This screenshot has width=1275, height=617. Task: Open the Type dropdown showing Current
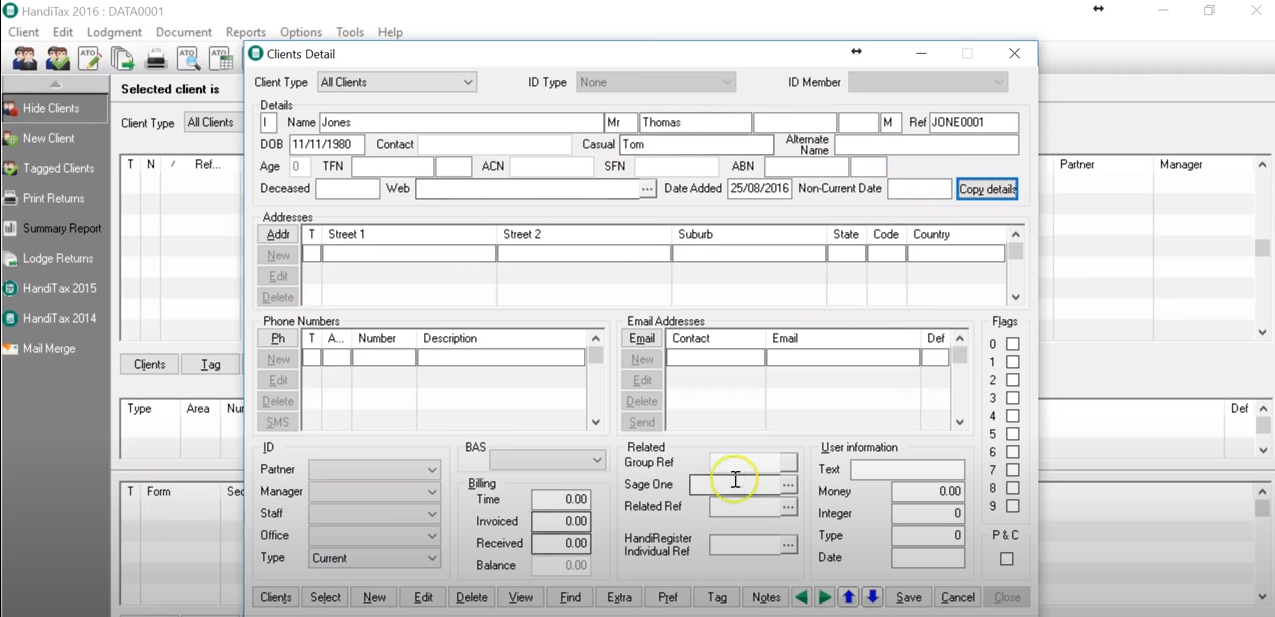374,558
